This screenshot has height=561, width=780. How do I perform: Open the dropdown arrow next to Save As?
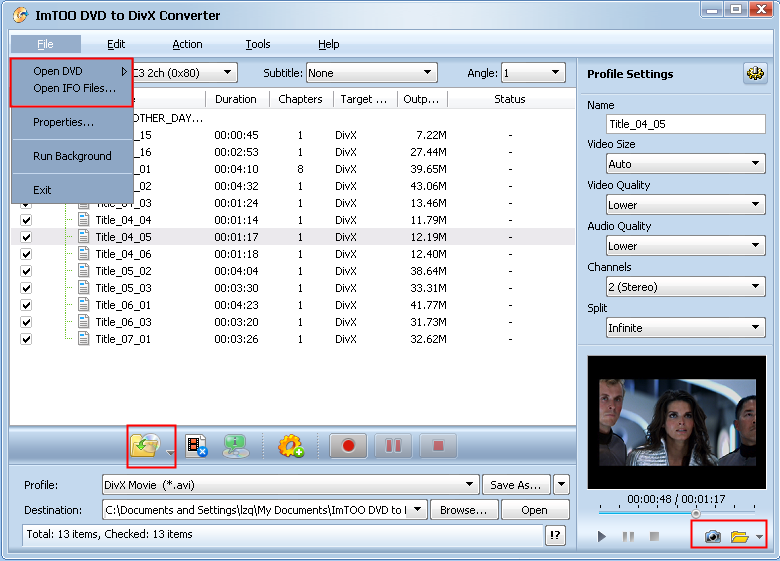[x=561, y=484]
